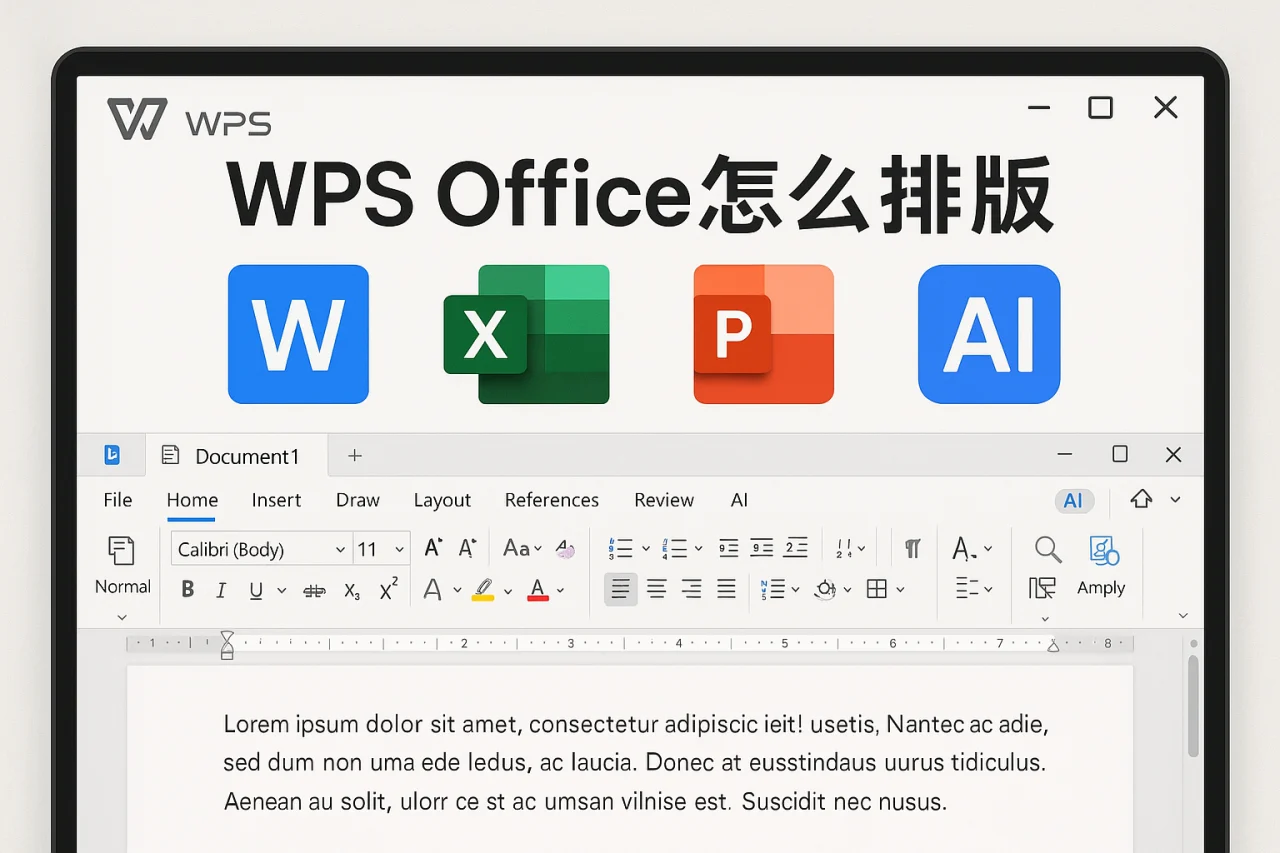This screenshot has height=853, width=1280.
Task: Toggle Underline on selected text
Action: point(254,590)
